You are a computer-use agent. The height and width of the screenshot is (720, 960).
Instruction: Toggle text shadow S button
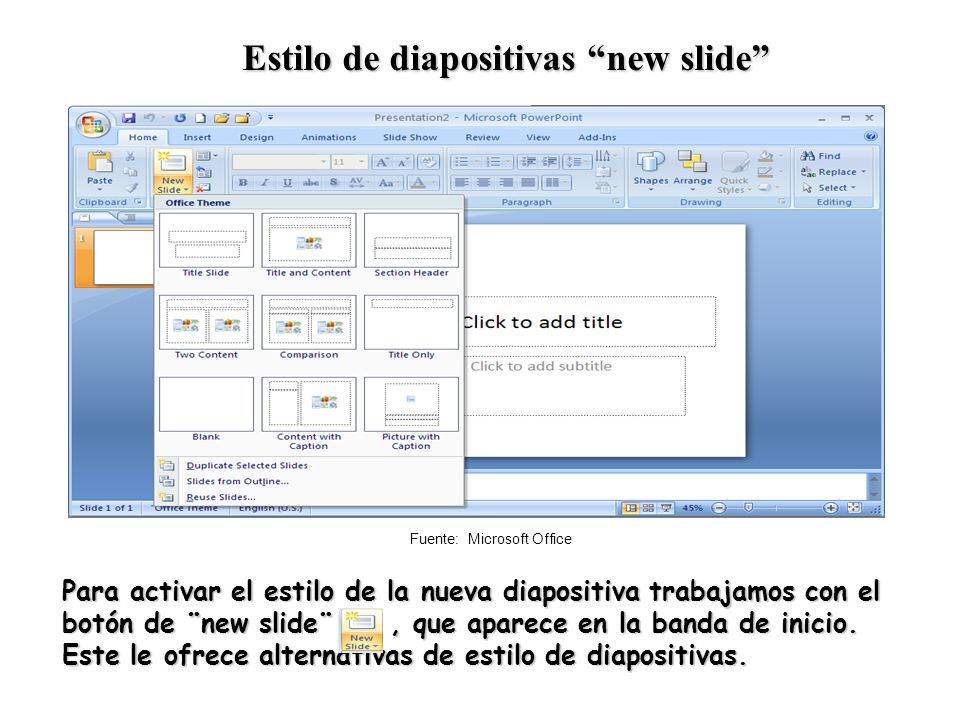pyautogui.click(x=334, y=182)
